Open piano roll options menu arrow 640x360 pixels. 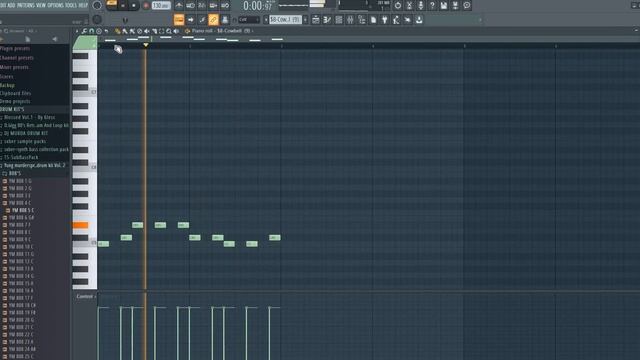[x=77, y=31]
